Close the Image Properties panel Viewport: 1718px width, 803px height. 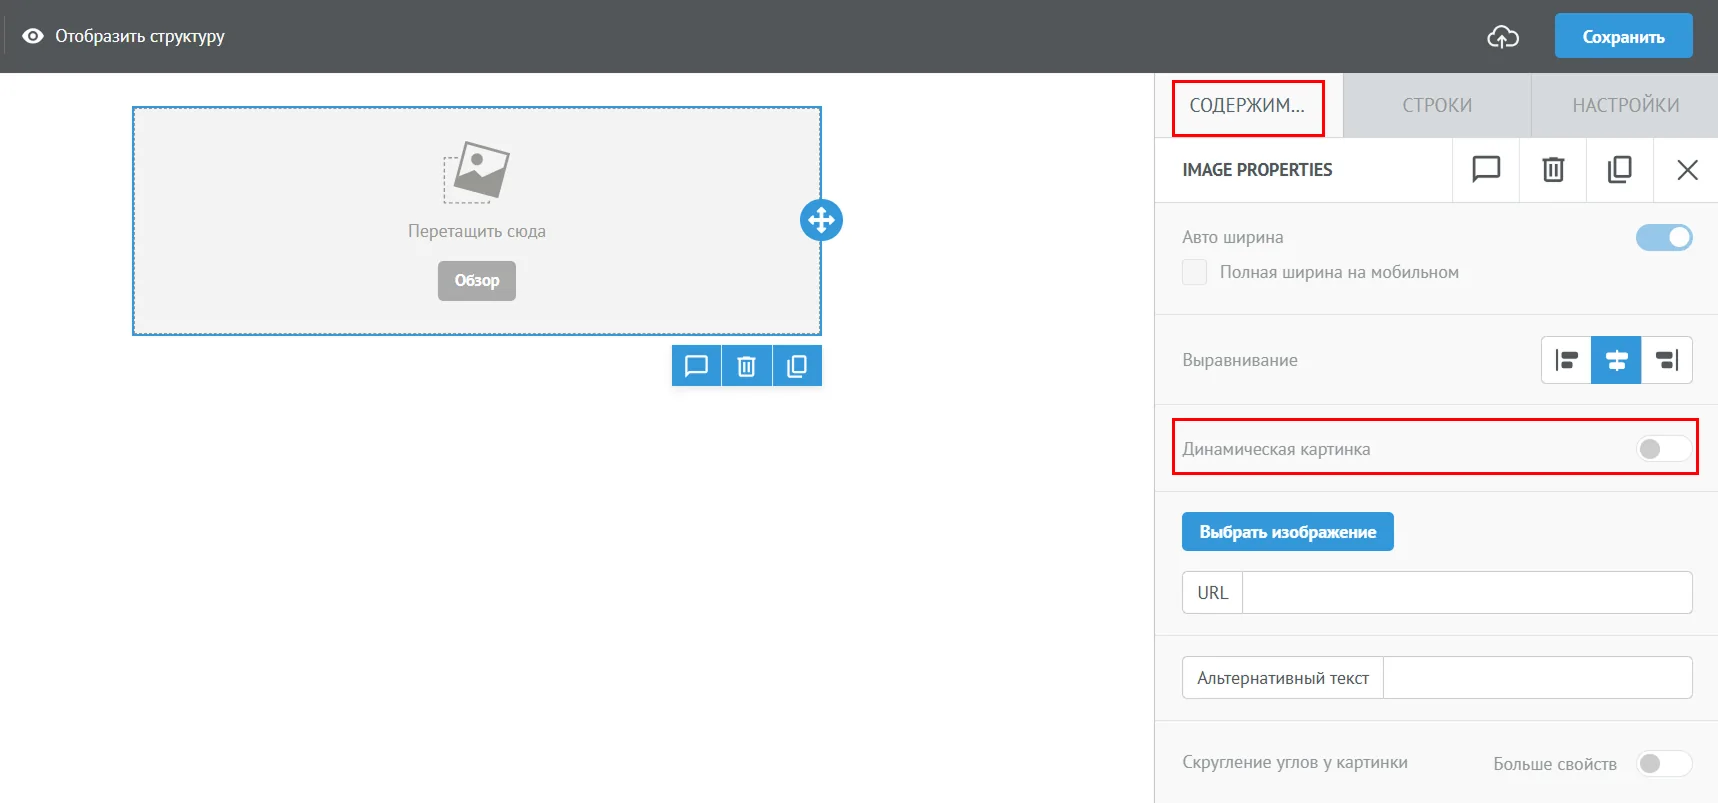click(x=1687, y=170)
